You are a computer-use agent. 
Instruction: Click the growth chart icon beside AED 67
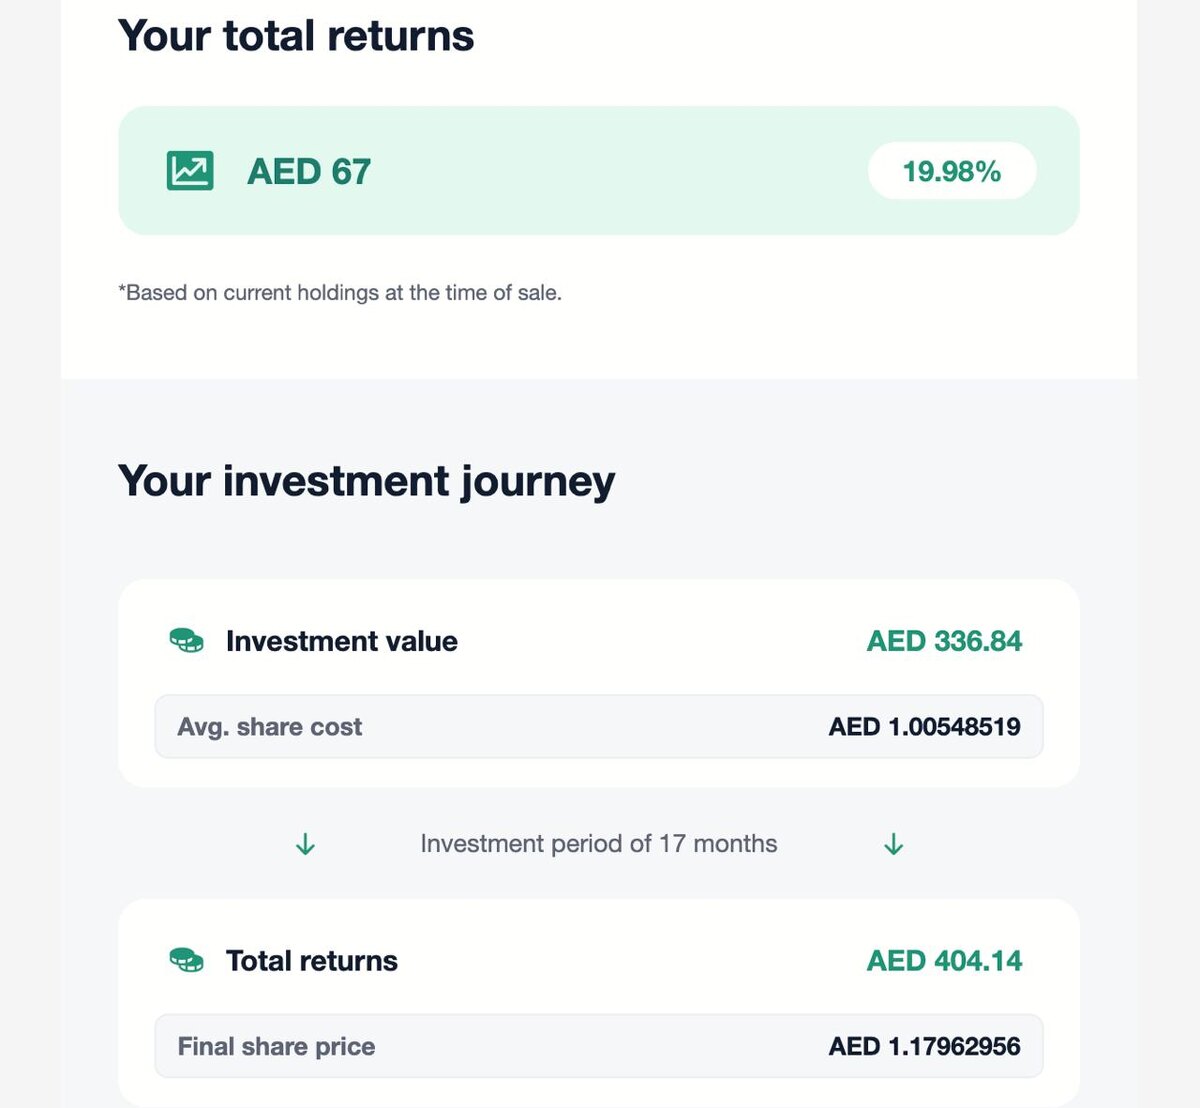190,171
